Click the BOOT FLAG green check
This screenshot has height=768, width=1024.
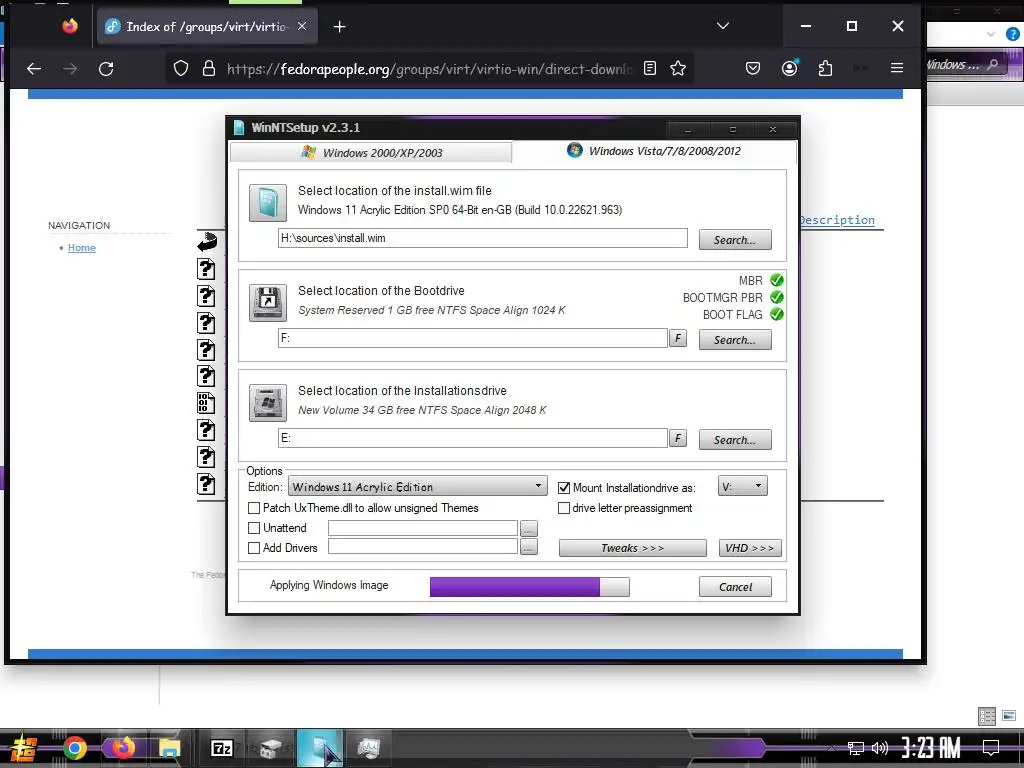point(776,314)
